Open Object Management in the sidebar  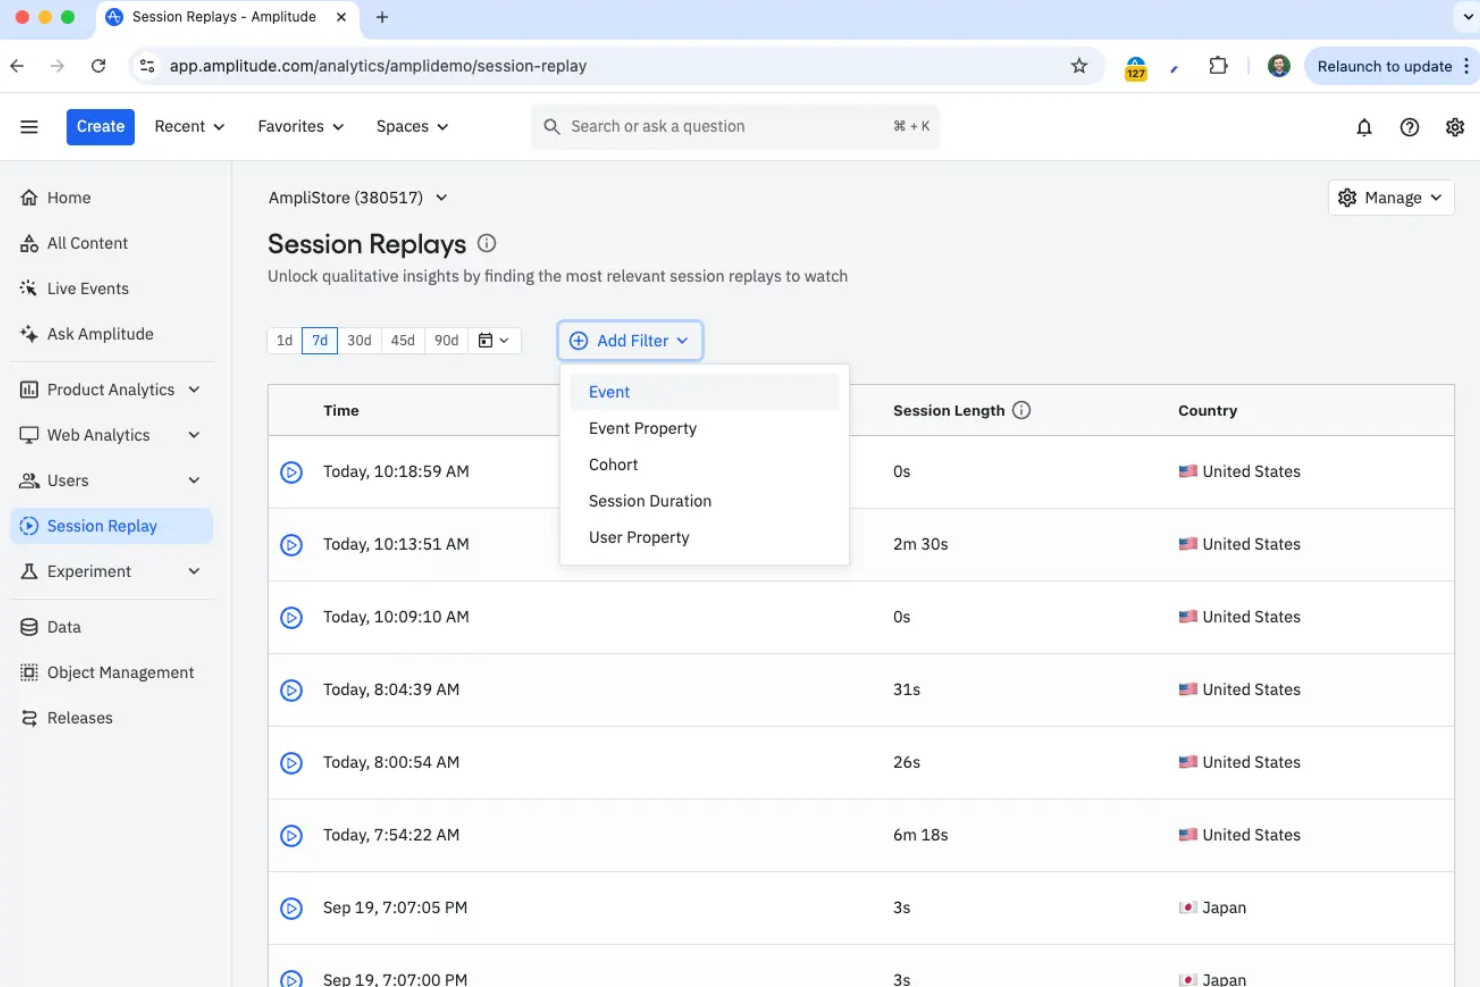[x=111, y=673]
